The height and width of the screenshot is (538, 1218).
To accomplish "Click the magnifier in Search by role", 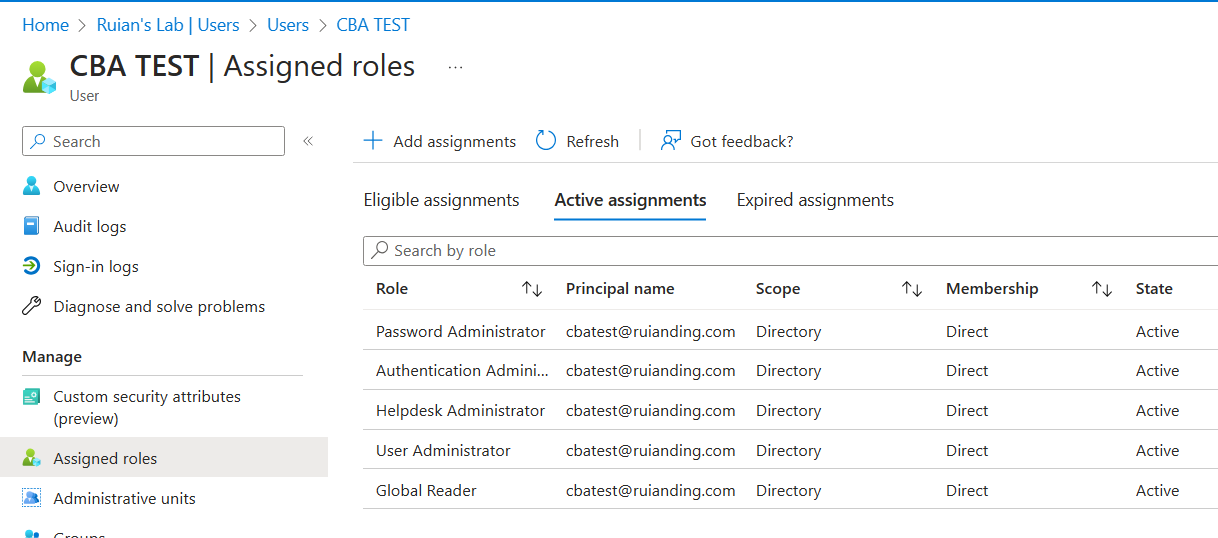I will [x=380, y=250].
